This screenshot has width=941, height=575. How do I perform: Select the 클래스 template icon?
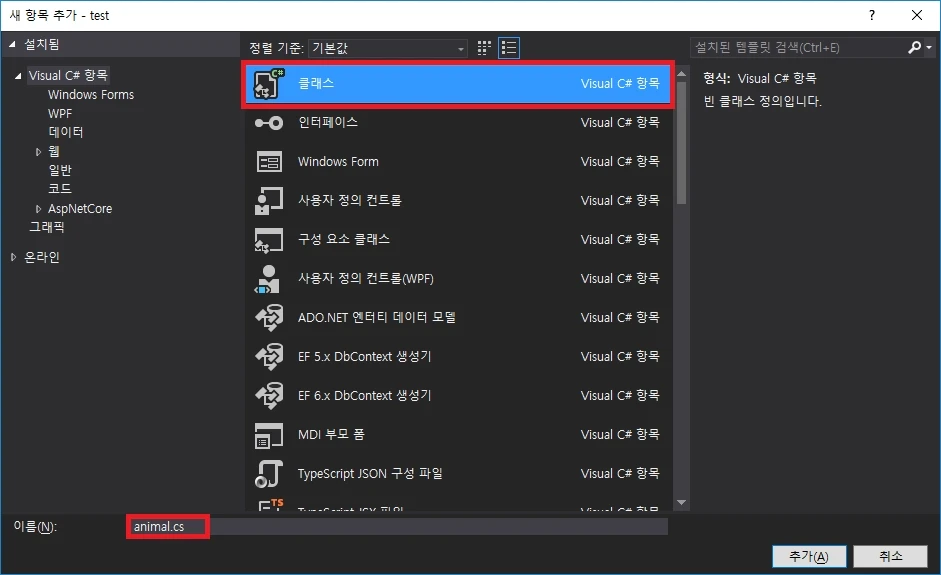[269, 85]
